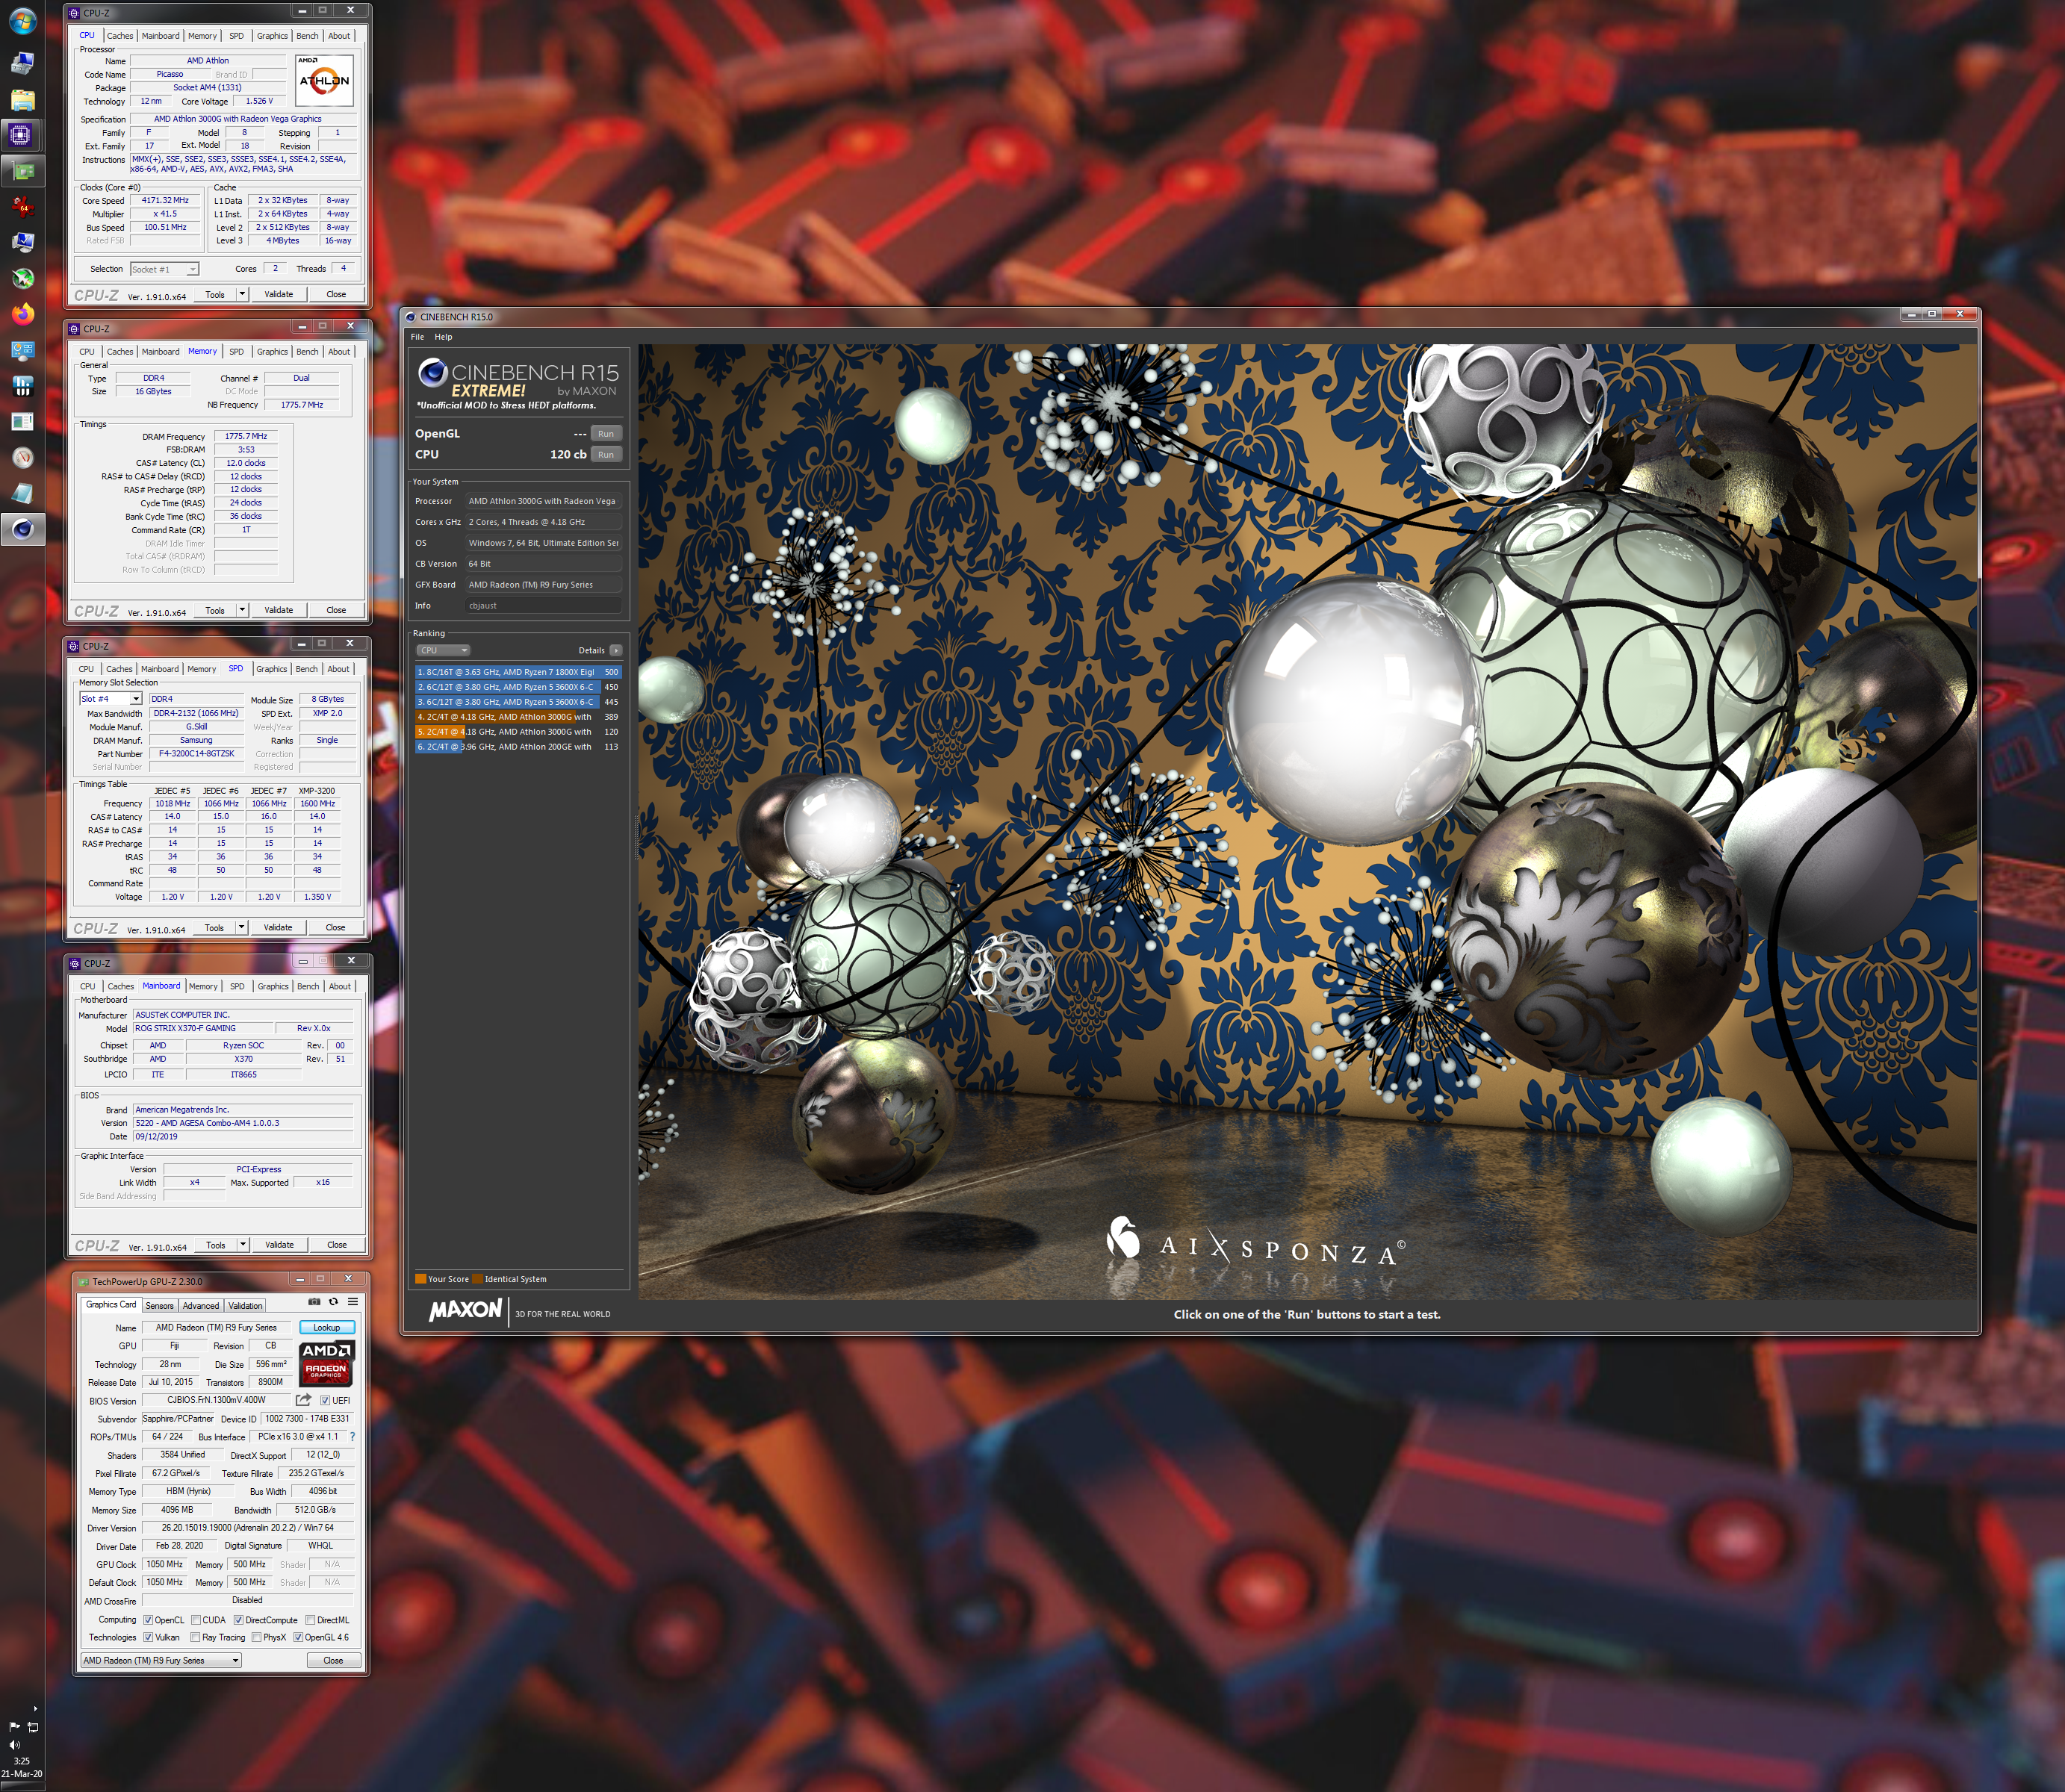Click the Tools button in the CPU-Z SPD-tab window
2065x1792 pixels.
(214, 927)
